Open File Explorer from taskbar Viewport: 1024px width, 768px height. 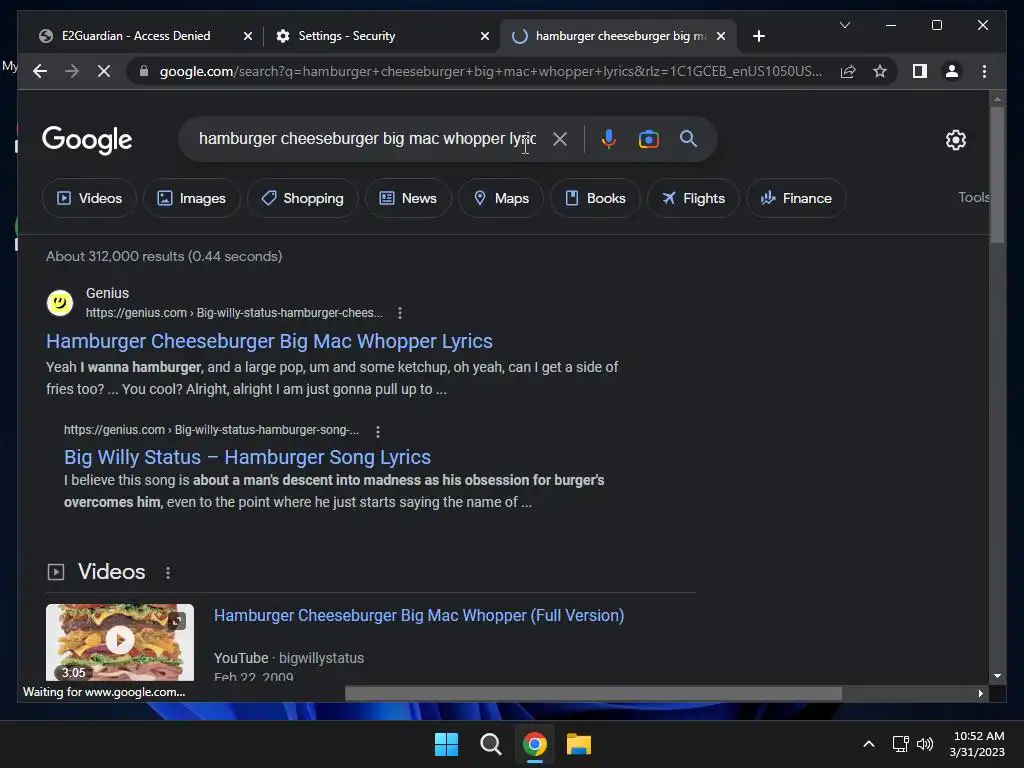coord(579,744)
